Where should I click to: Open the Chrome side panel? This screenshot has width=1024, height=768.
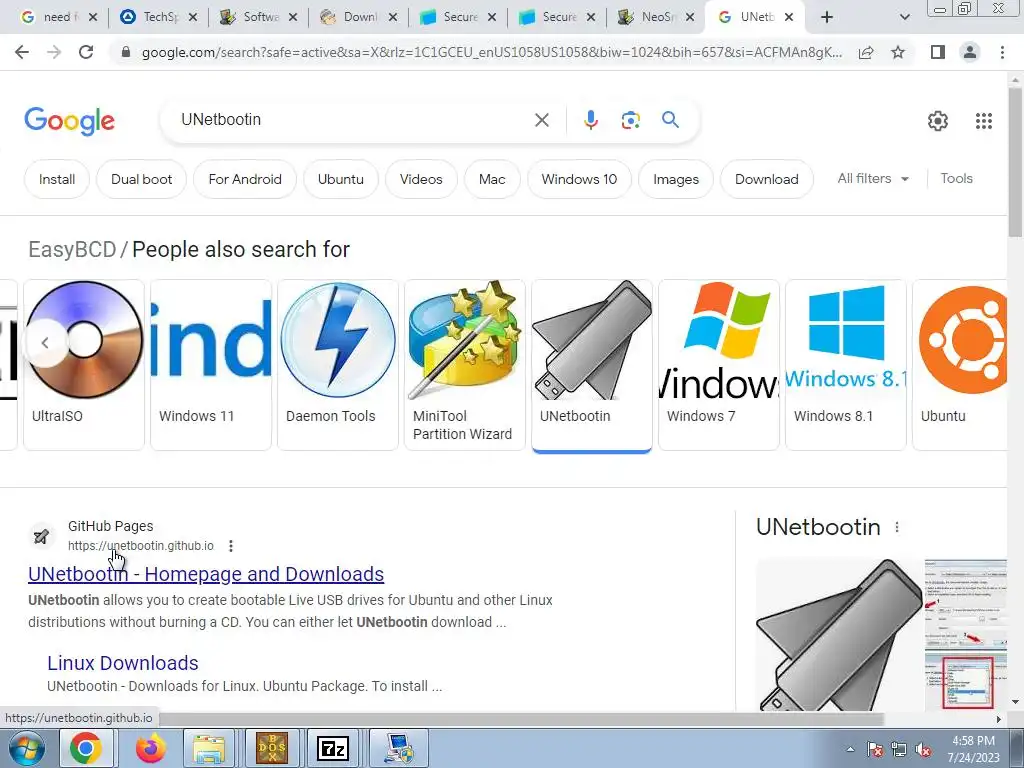(938, 52)
